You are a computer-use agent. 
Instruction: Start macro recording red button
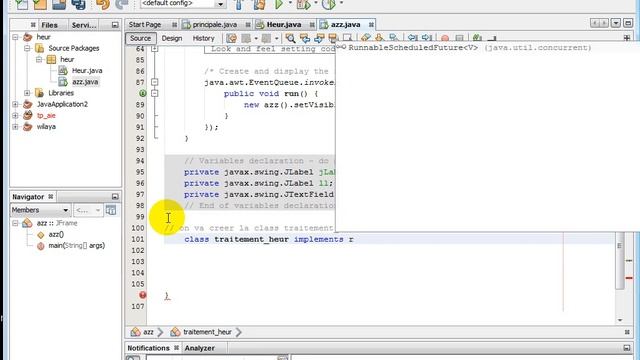pyautogui.click(x=445, y=39)
